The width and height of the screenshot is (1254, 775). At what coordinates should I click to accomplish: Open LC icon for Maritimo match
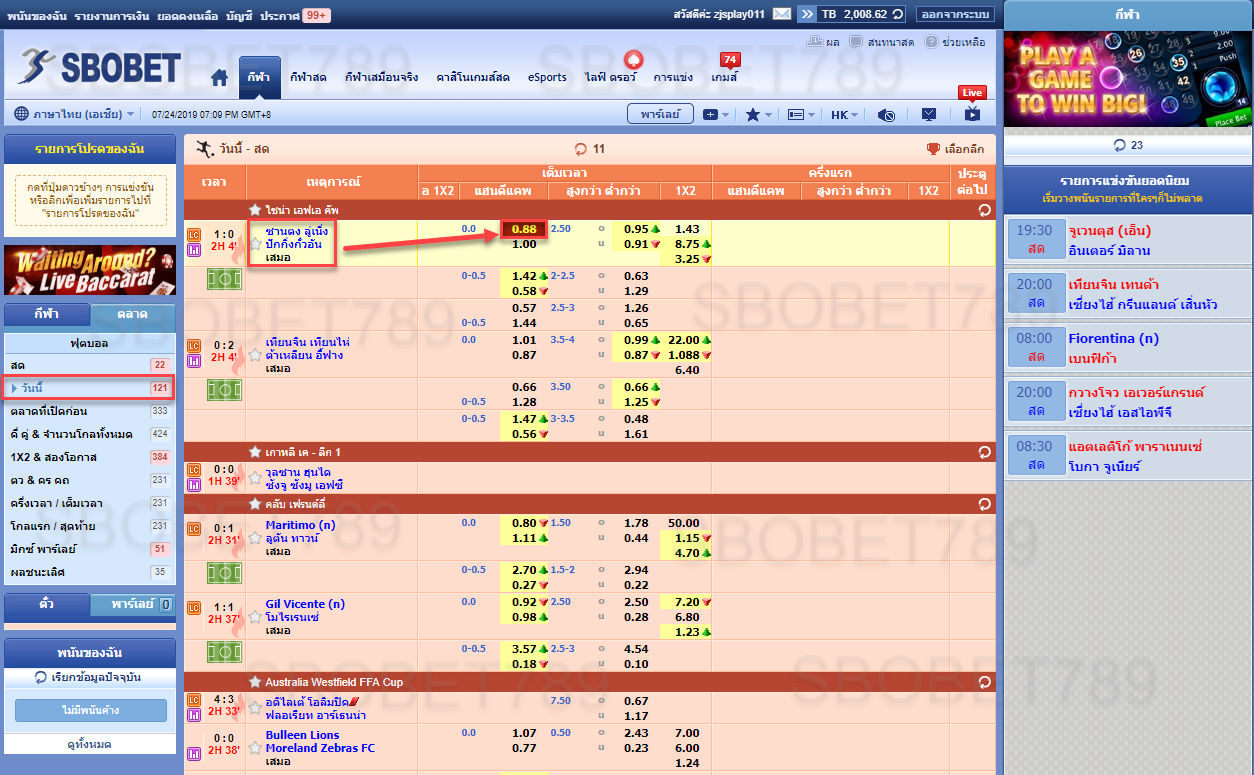pyautogui.click(x=194, y=529)
